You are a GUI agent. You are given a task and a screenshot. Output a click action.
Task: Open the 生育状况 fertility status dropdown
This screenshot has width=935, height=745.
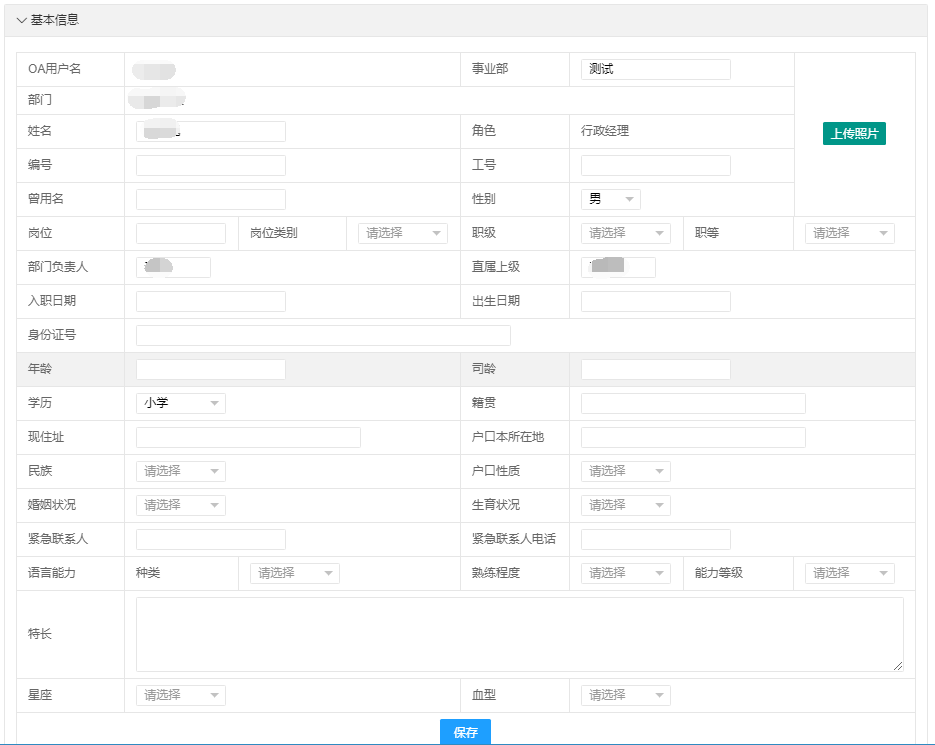tap(625, 505)
